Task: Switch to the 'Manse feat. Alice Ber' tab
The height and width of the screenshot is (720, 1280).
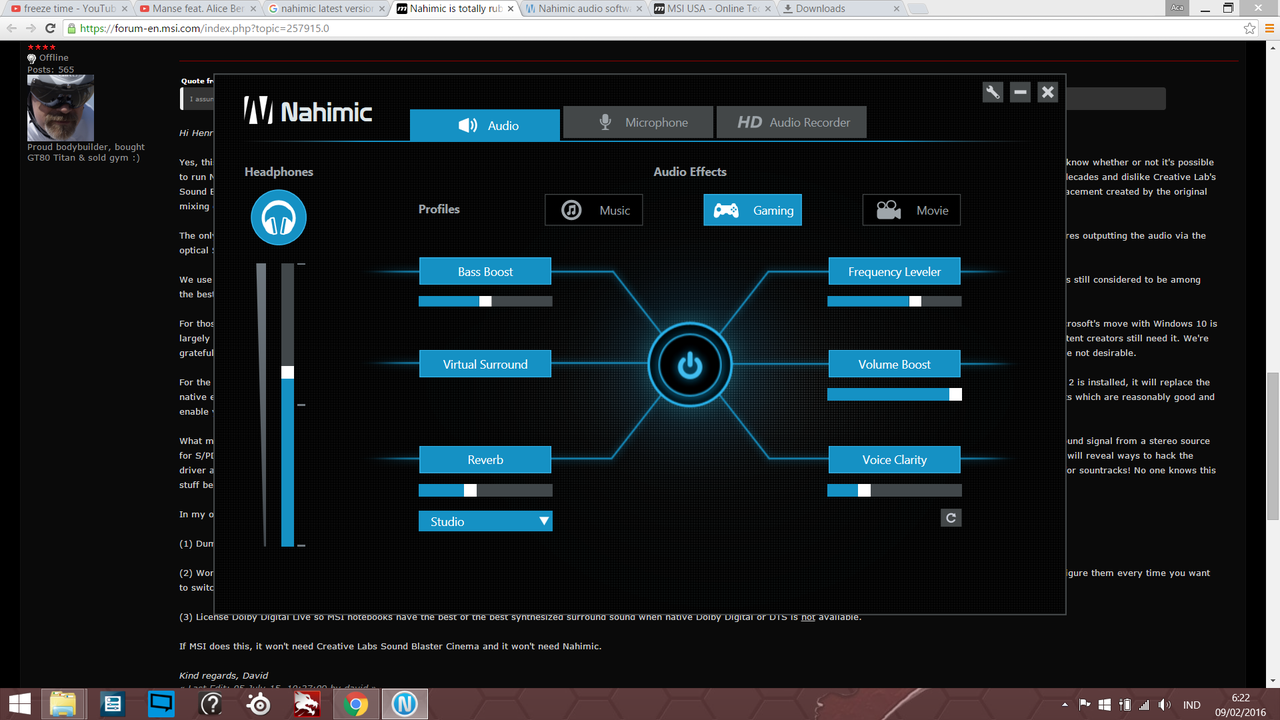Action: point(197,9)
